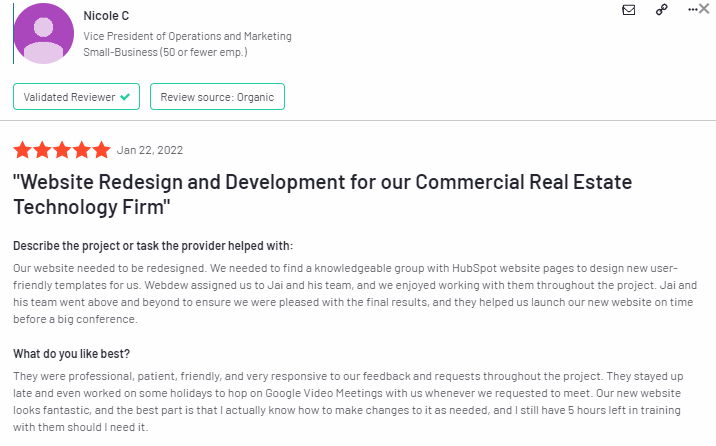Click the green checkmark beside Validated Reviewer
Image resolution: width=716 pixels, height=446 pixels.
tap(125, 97)
